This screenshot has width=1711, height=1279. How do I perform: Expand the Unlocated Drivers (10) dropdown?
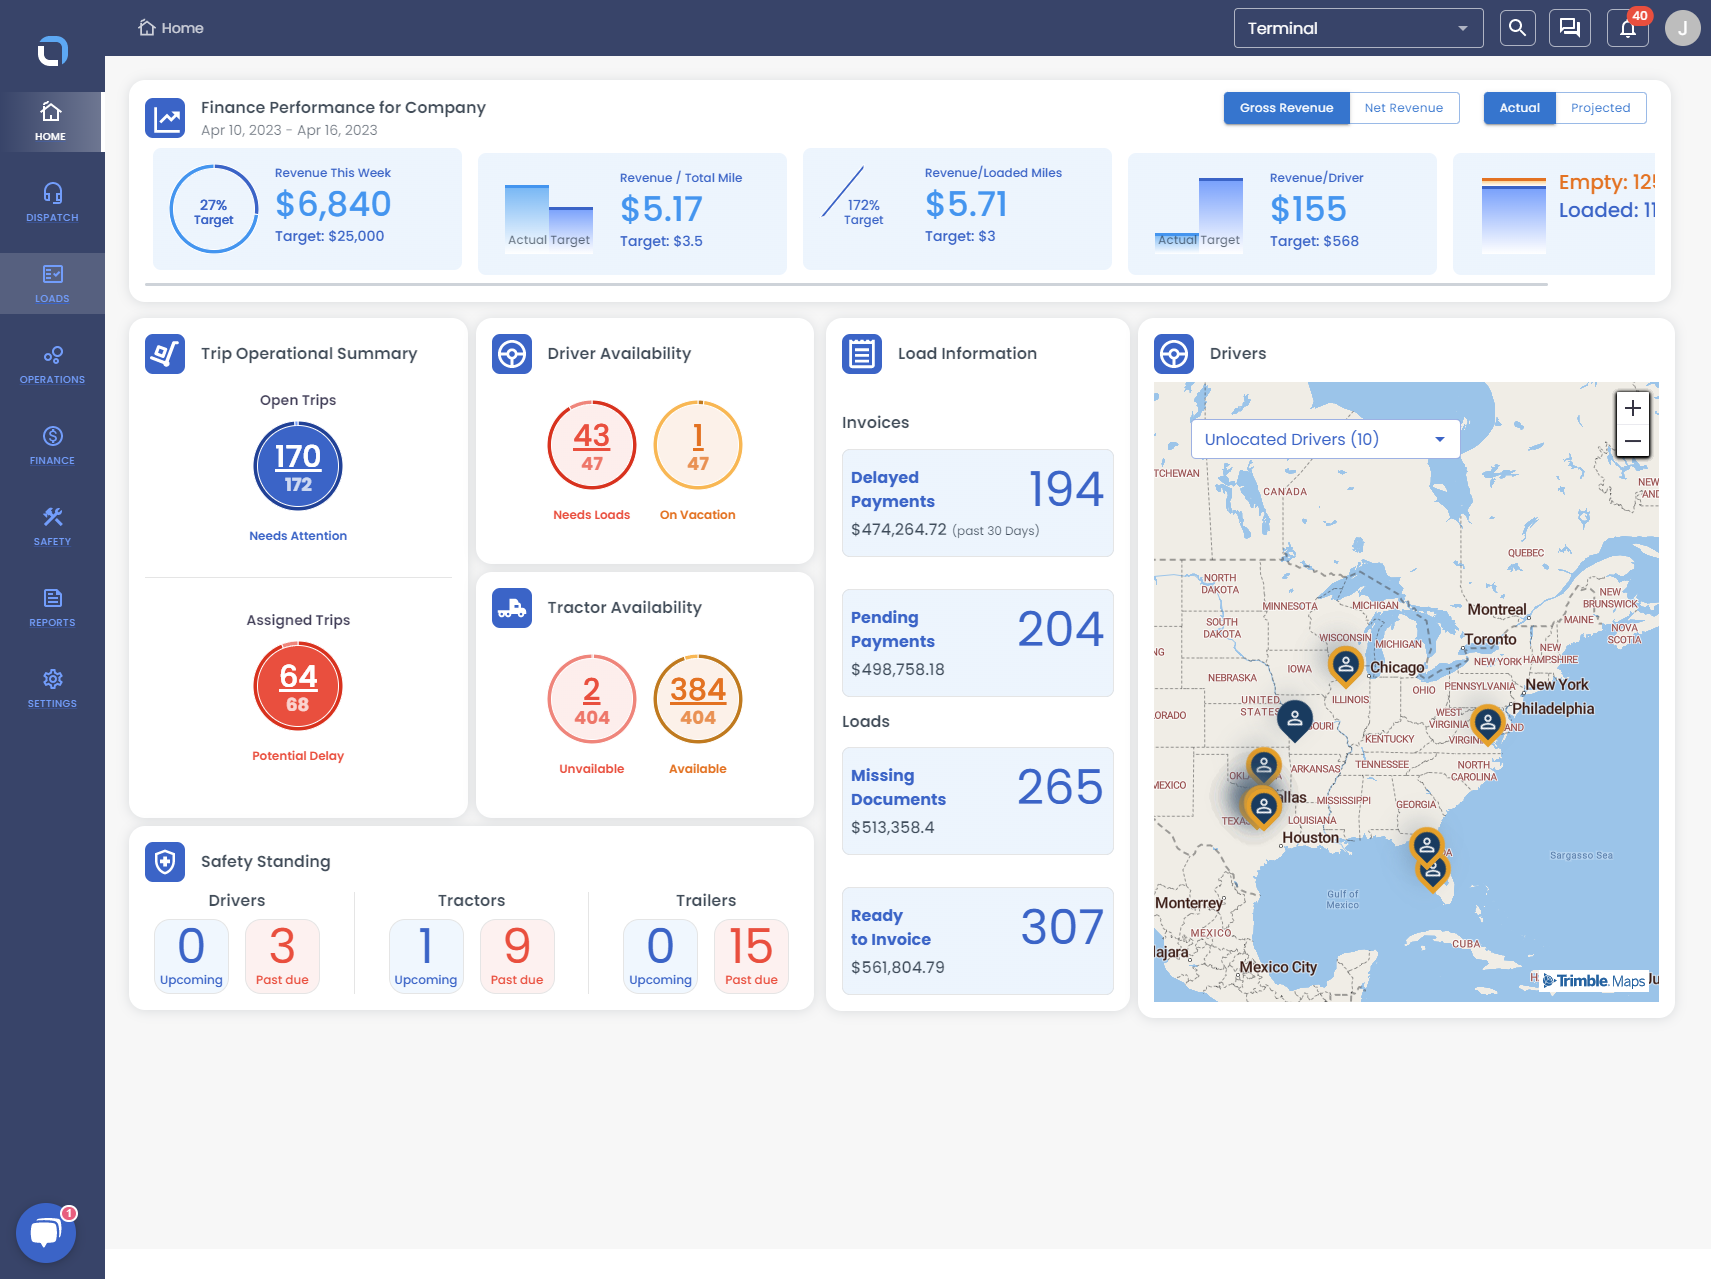pos(1325,439)
